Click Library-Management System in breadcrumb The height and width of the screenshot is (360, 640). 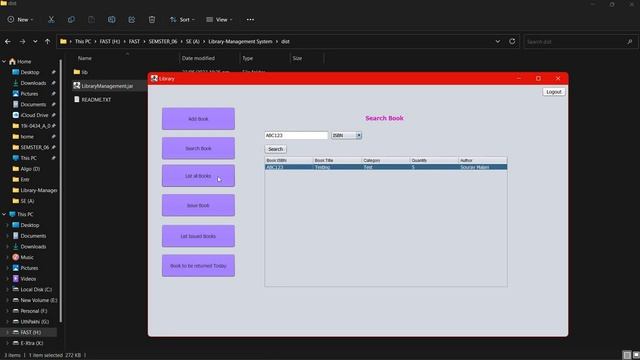pos(240,42)
